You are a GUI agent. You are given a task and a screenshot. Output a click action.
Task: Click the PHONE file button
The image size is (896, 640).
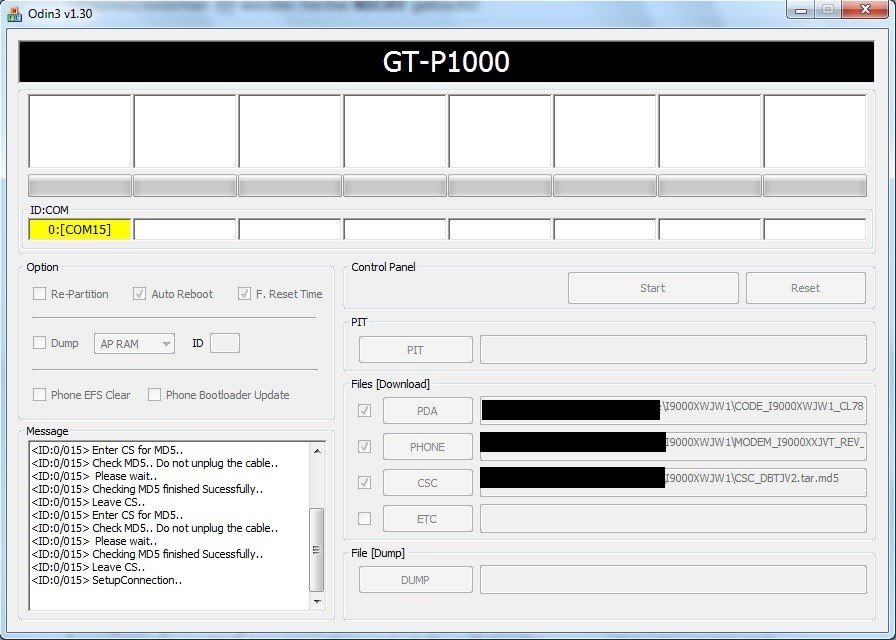click(427, 446)
